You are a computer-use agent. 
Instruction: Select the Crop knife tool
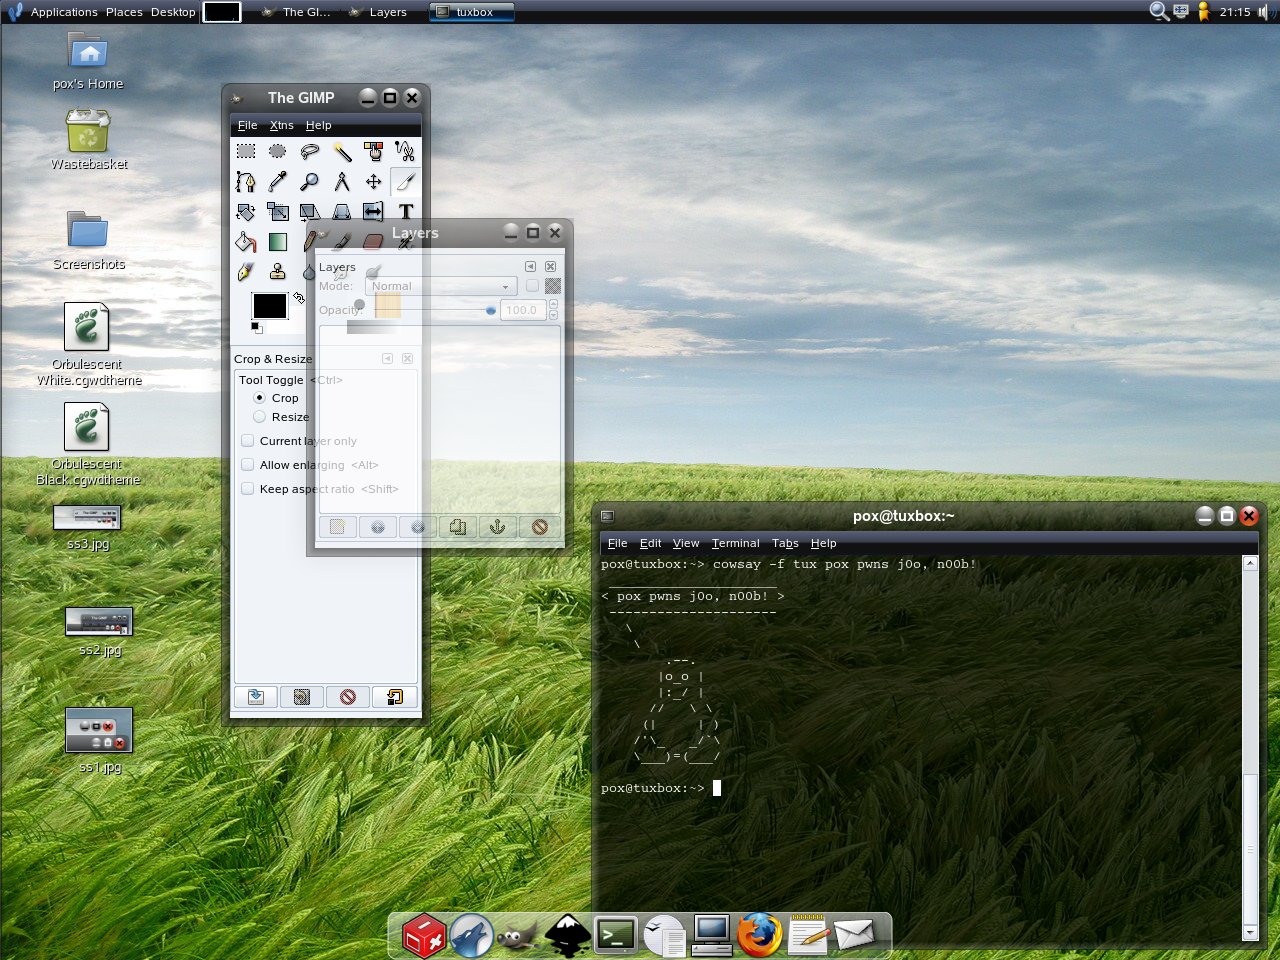[x=405, y=181]
